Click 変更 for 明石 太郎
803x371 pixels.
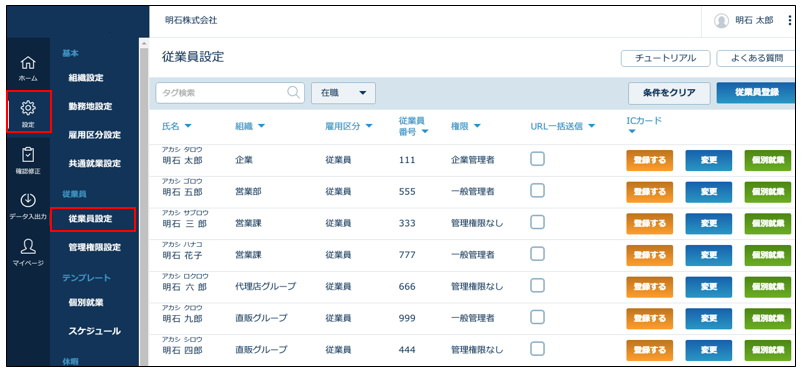coord(708,160)
